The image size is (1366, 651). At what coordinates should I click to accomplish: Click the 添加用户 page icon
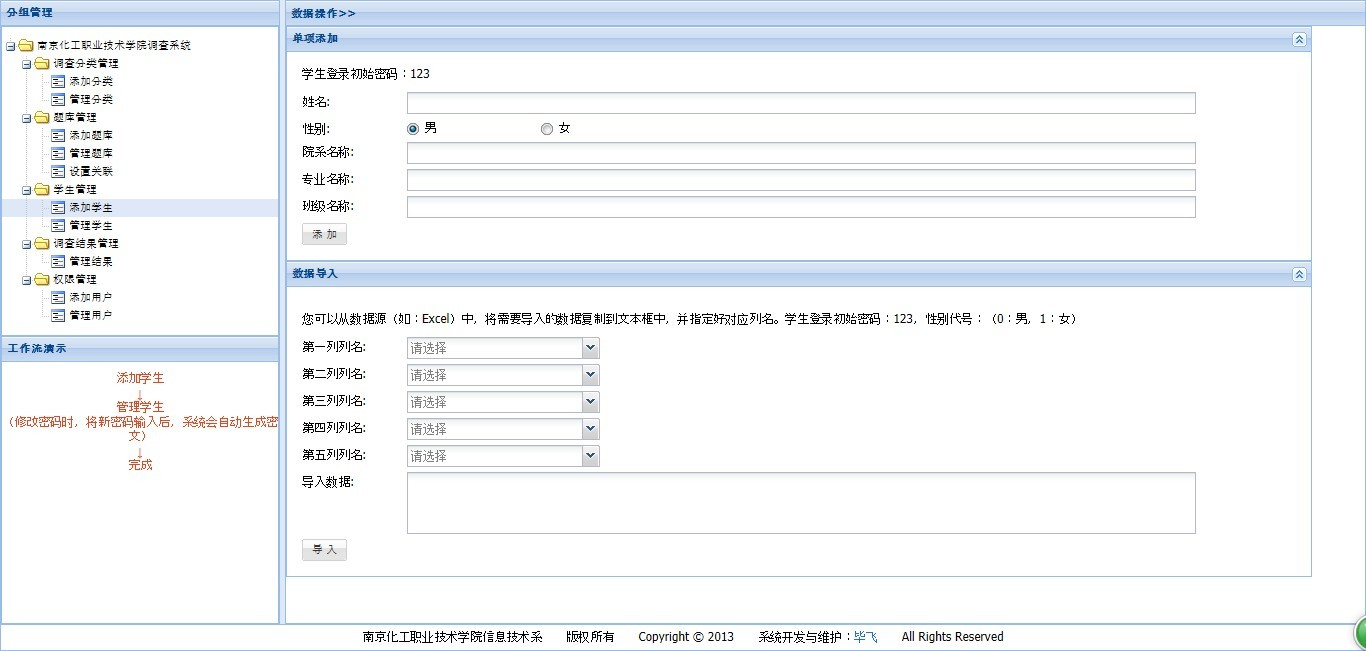58,298
